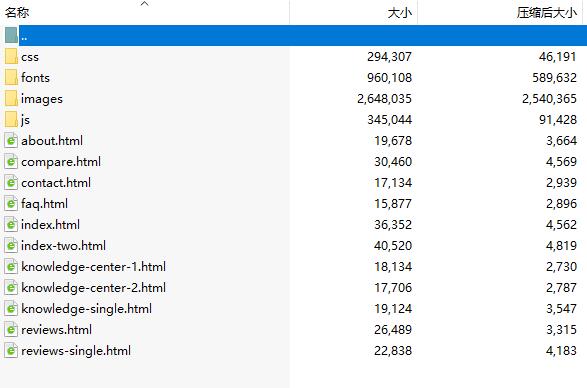Image resolution: width=587 pixels, height=388 pixels.
Task: Click the size value 294,307
Action: pyautogui.click(x=389, y=57)
